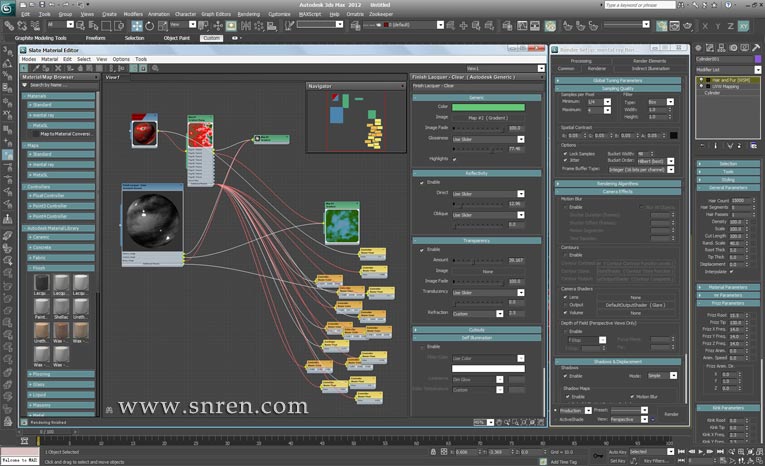This screenshot has height=466, width=765.
Task: Open Refraction Custom dropdown
Action: click(477, 314)
